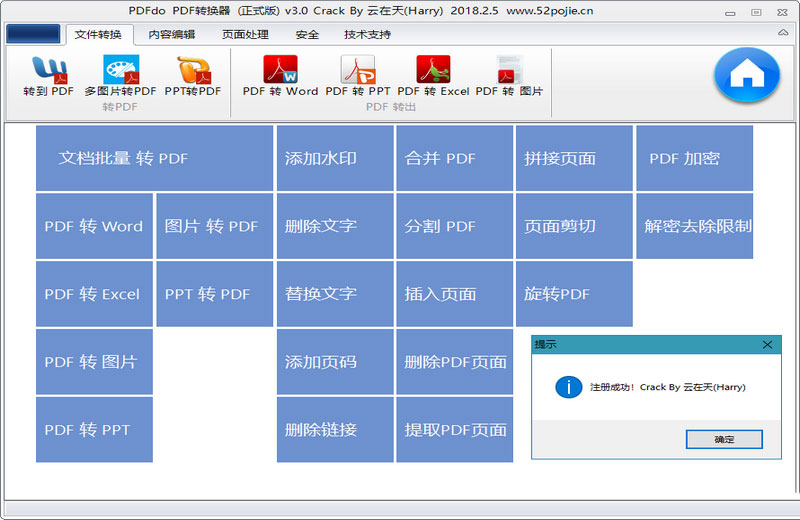The width and height of the screenshot is (800, 520).
Task: Collapse the ribbon with the arrow icon
Action: 783,33
